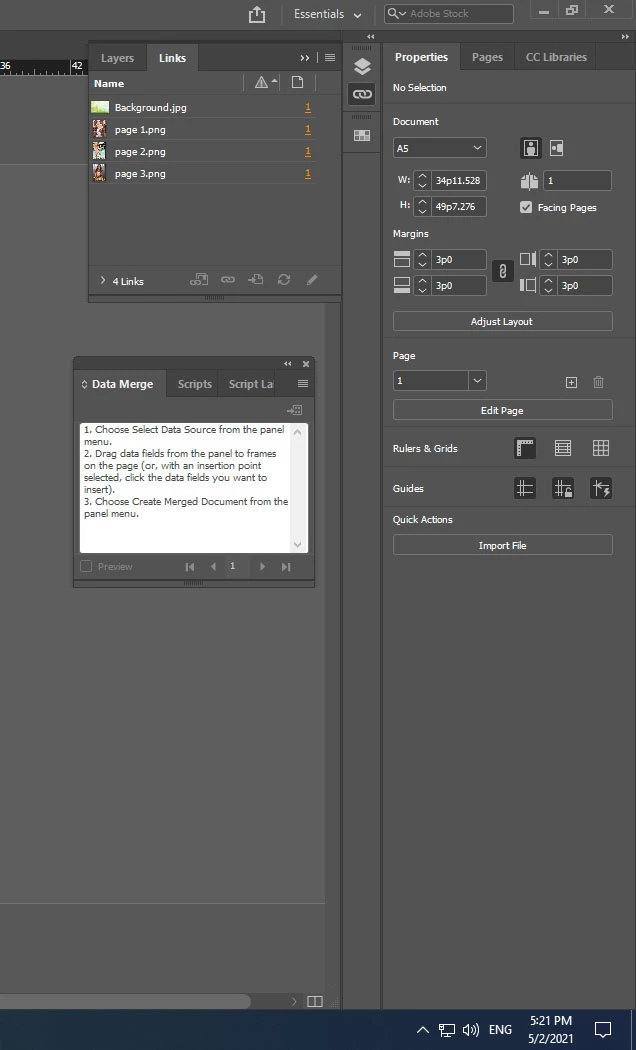Open the Pages icon in side dock
The height and width of the screenshot is (1050, 636).
[x=362, y=135]
